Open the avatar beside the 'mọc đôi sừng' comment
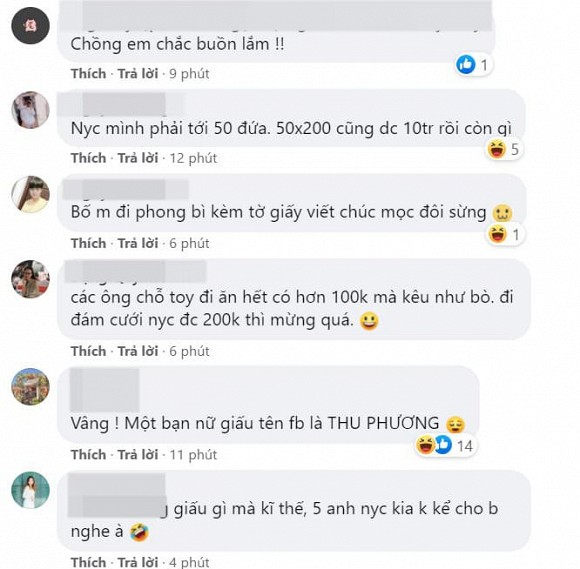This screenshot has width=580, height=569. (30, 194)
